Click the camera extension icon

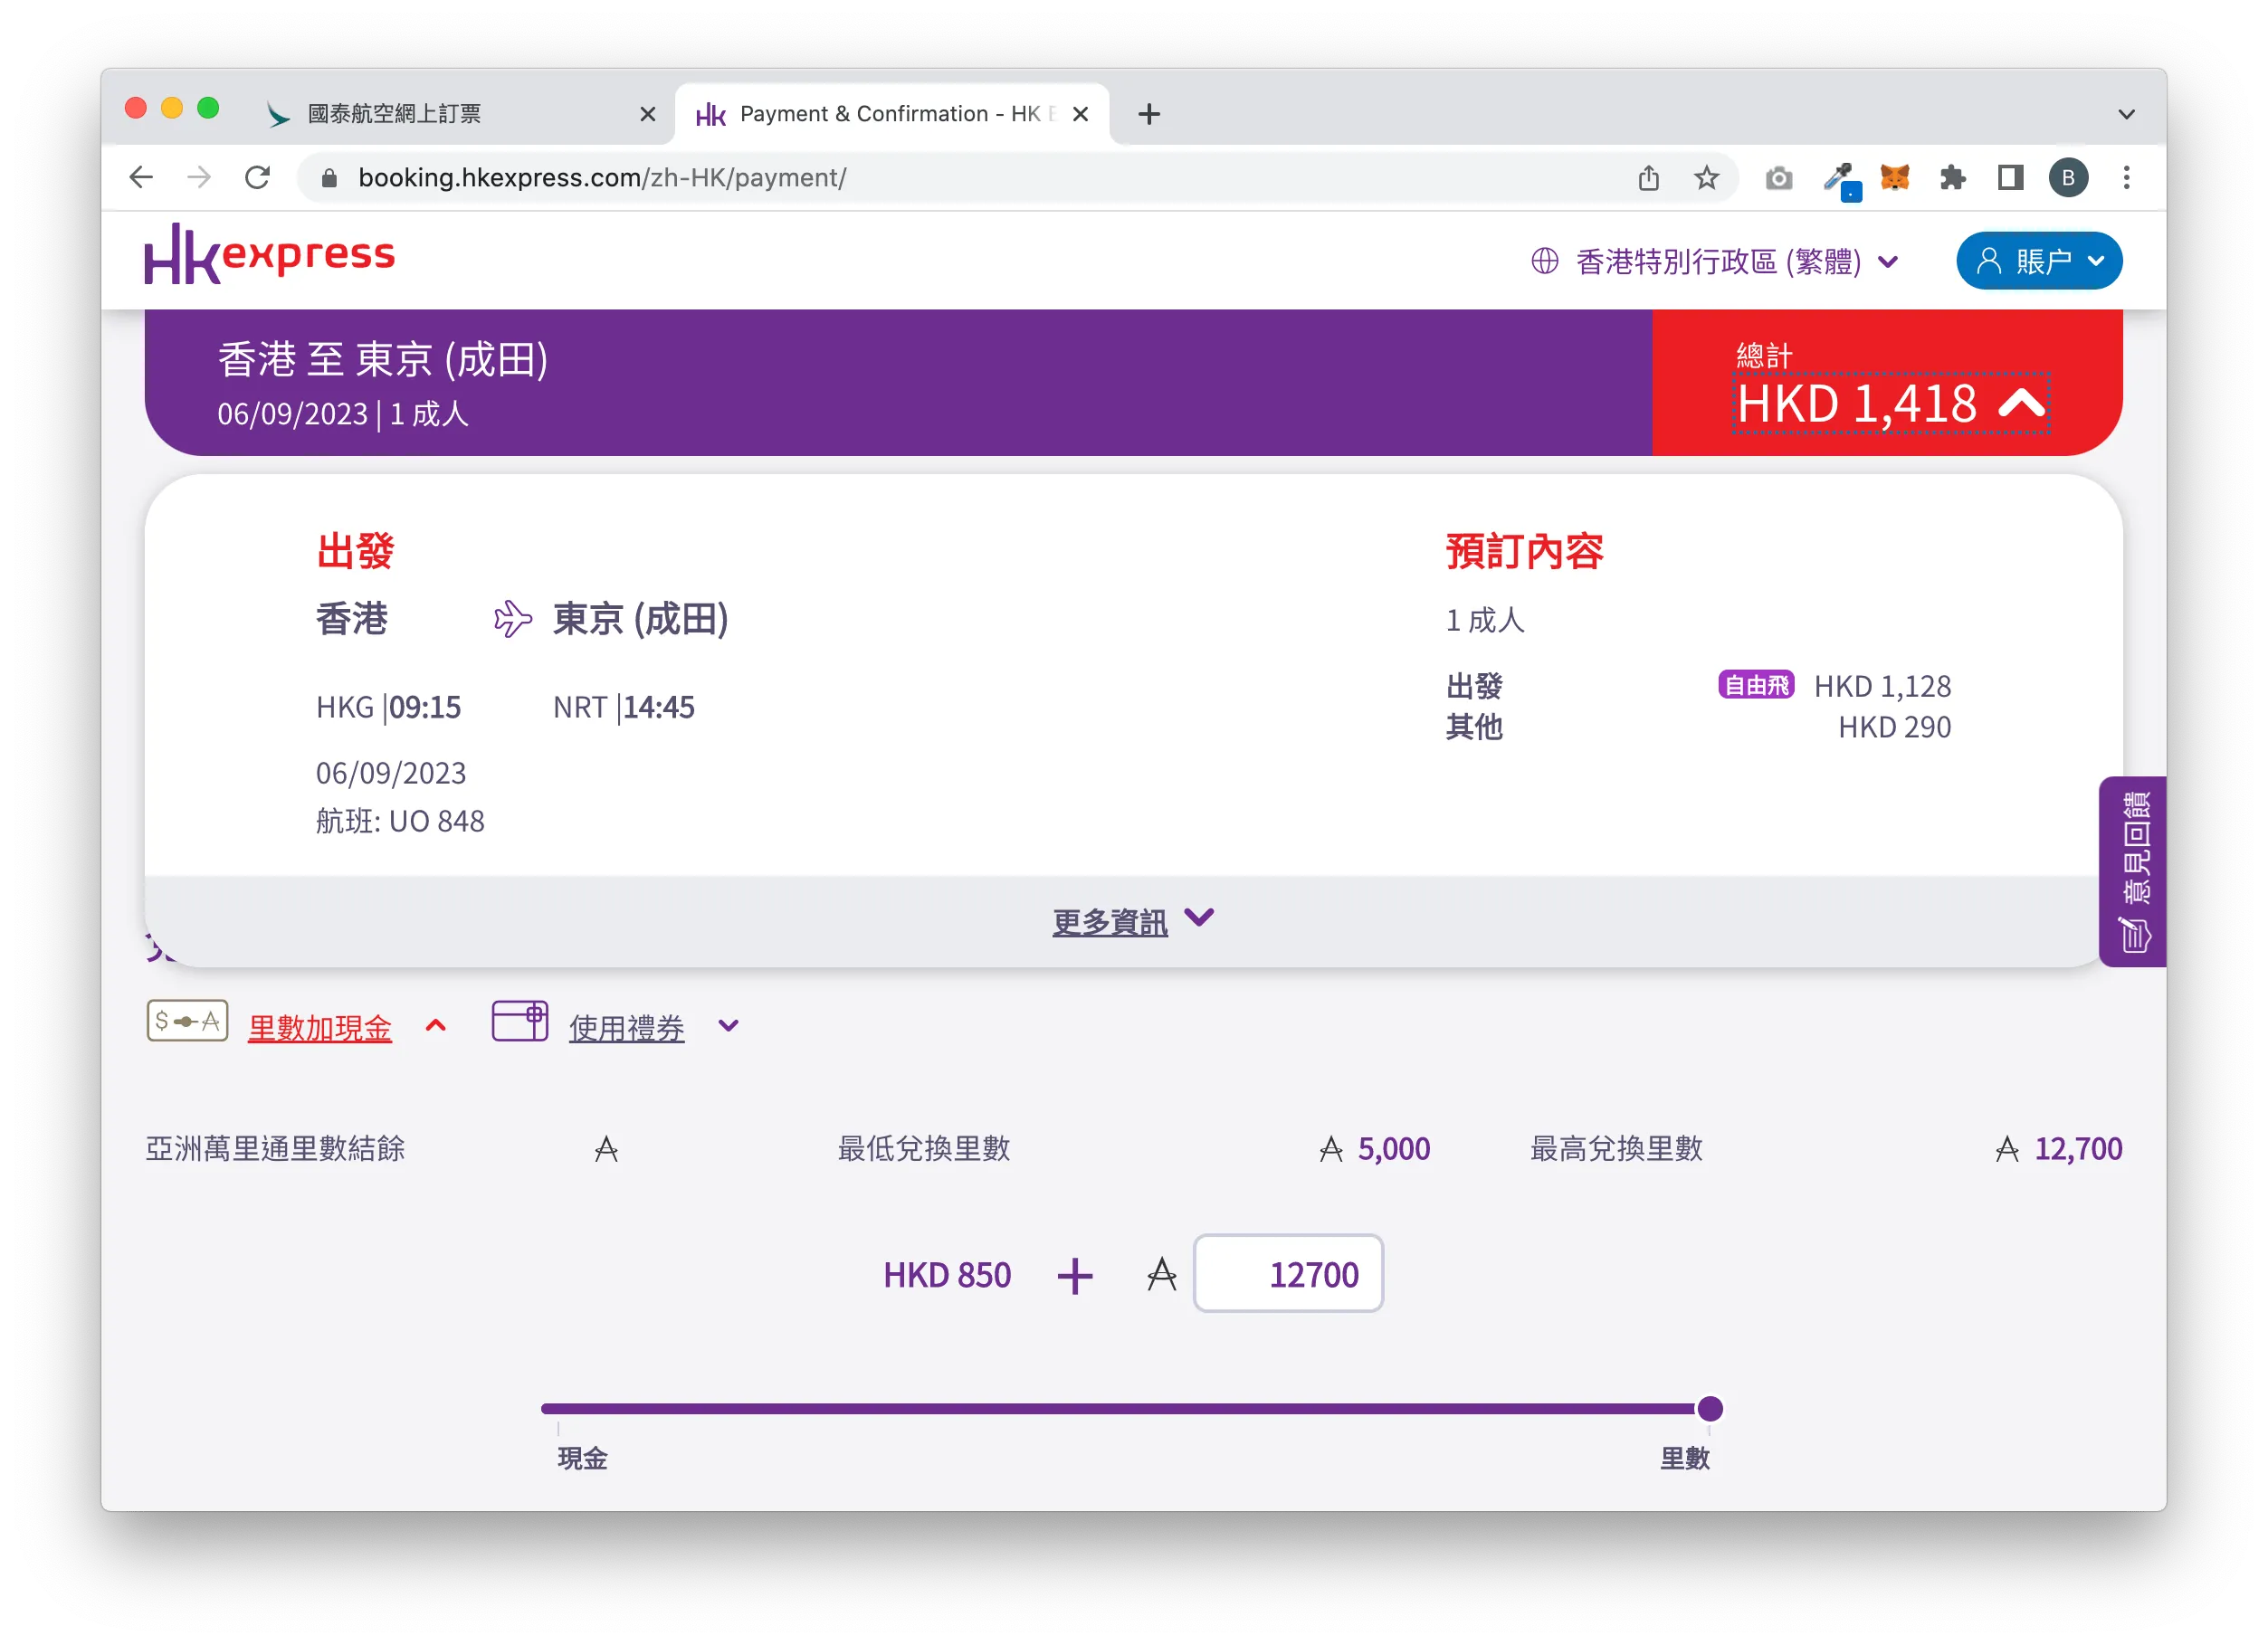pos(1778,178)
